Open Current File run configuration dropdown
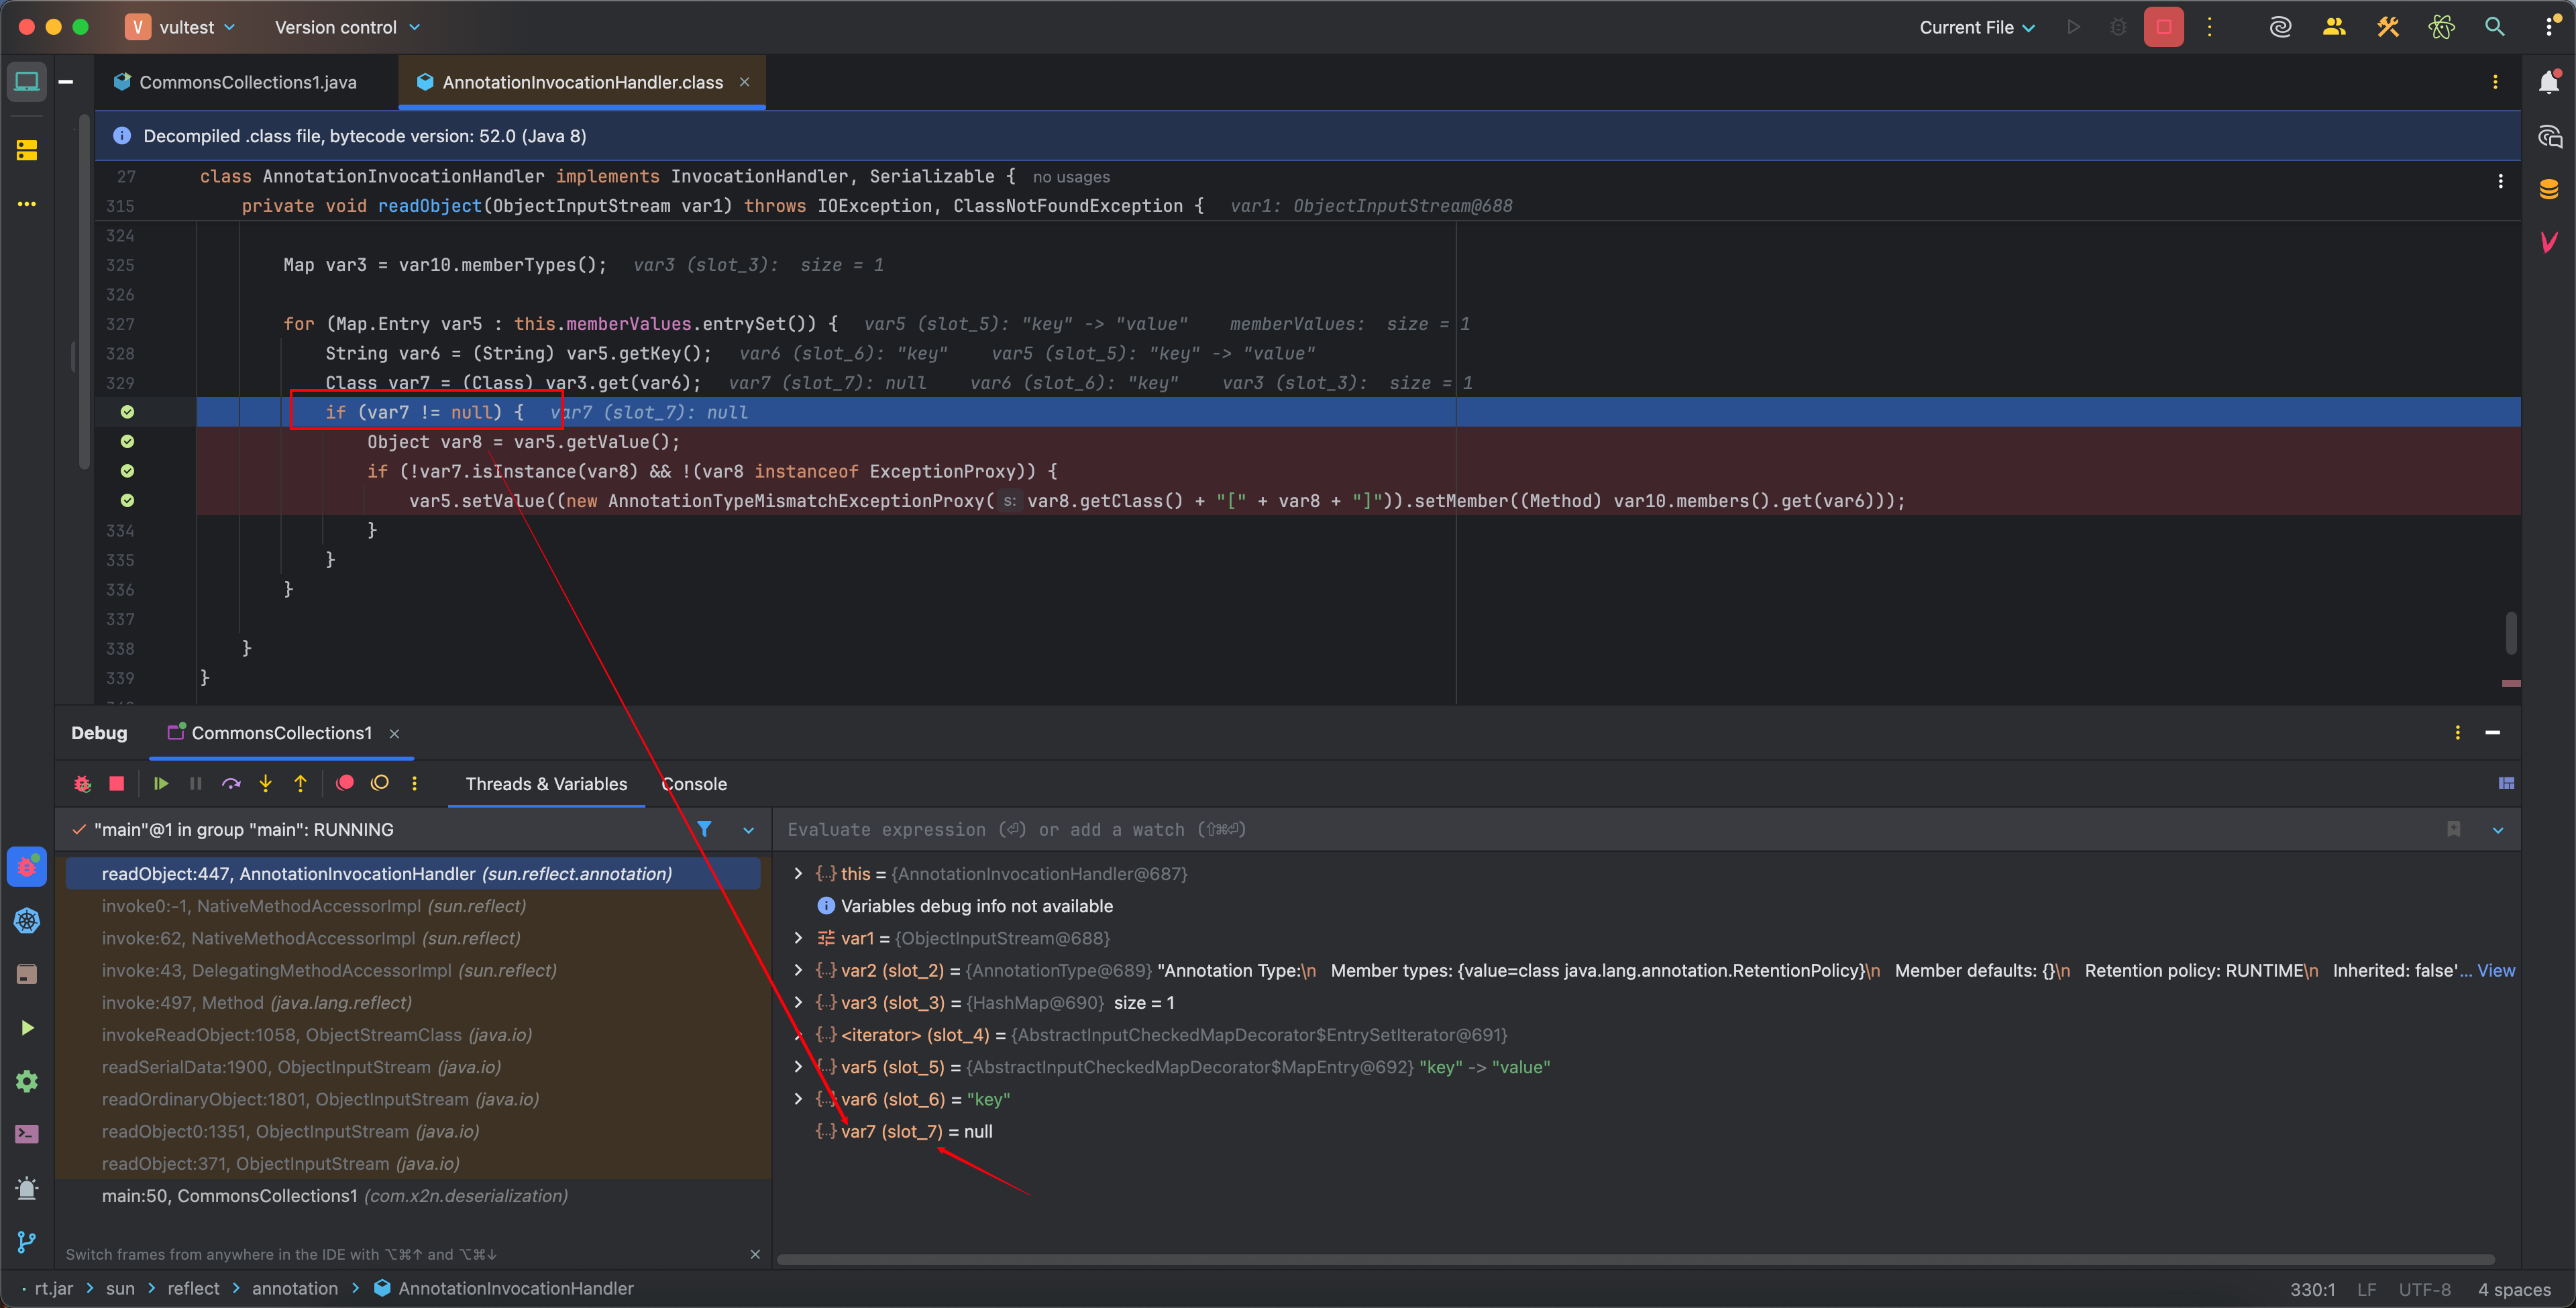The image size is (2576, 1308). pos(1977,27)
